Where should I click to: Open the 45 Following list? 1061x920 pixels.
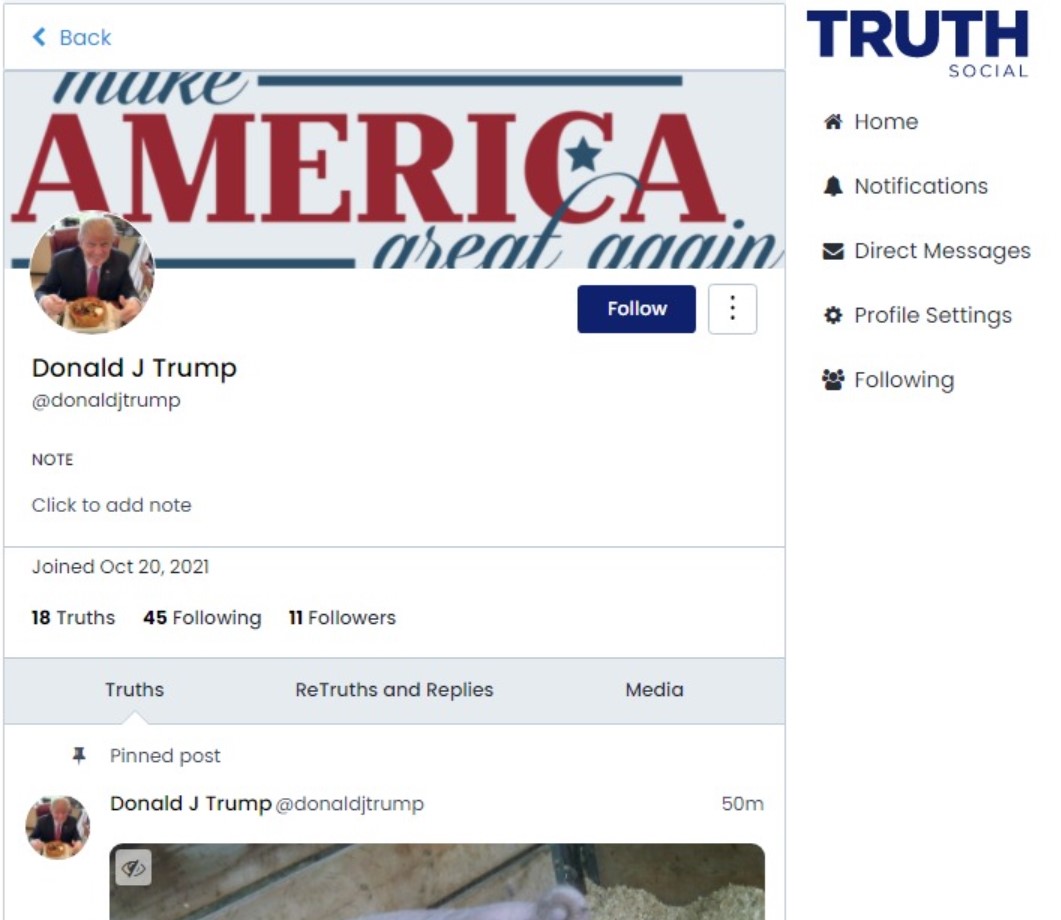[x=202, y=618]
